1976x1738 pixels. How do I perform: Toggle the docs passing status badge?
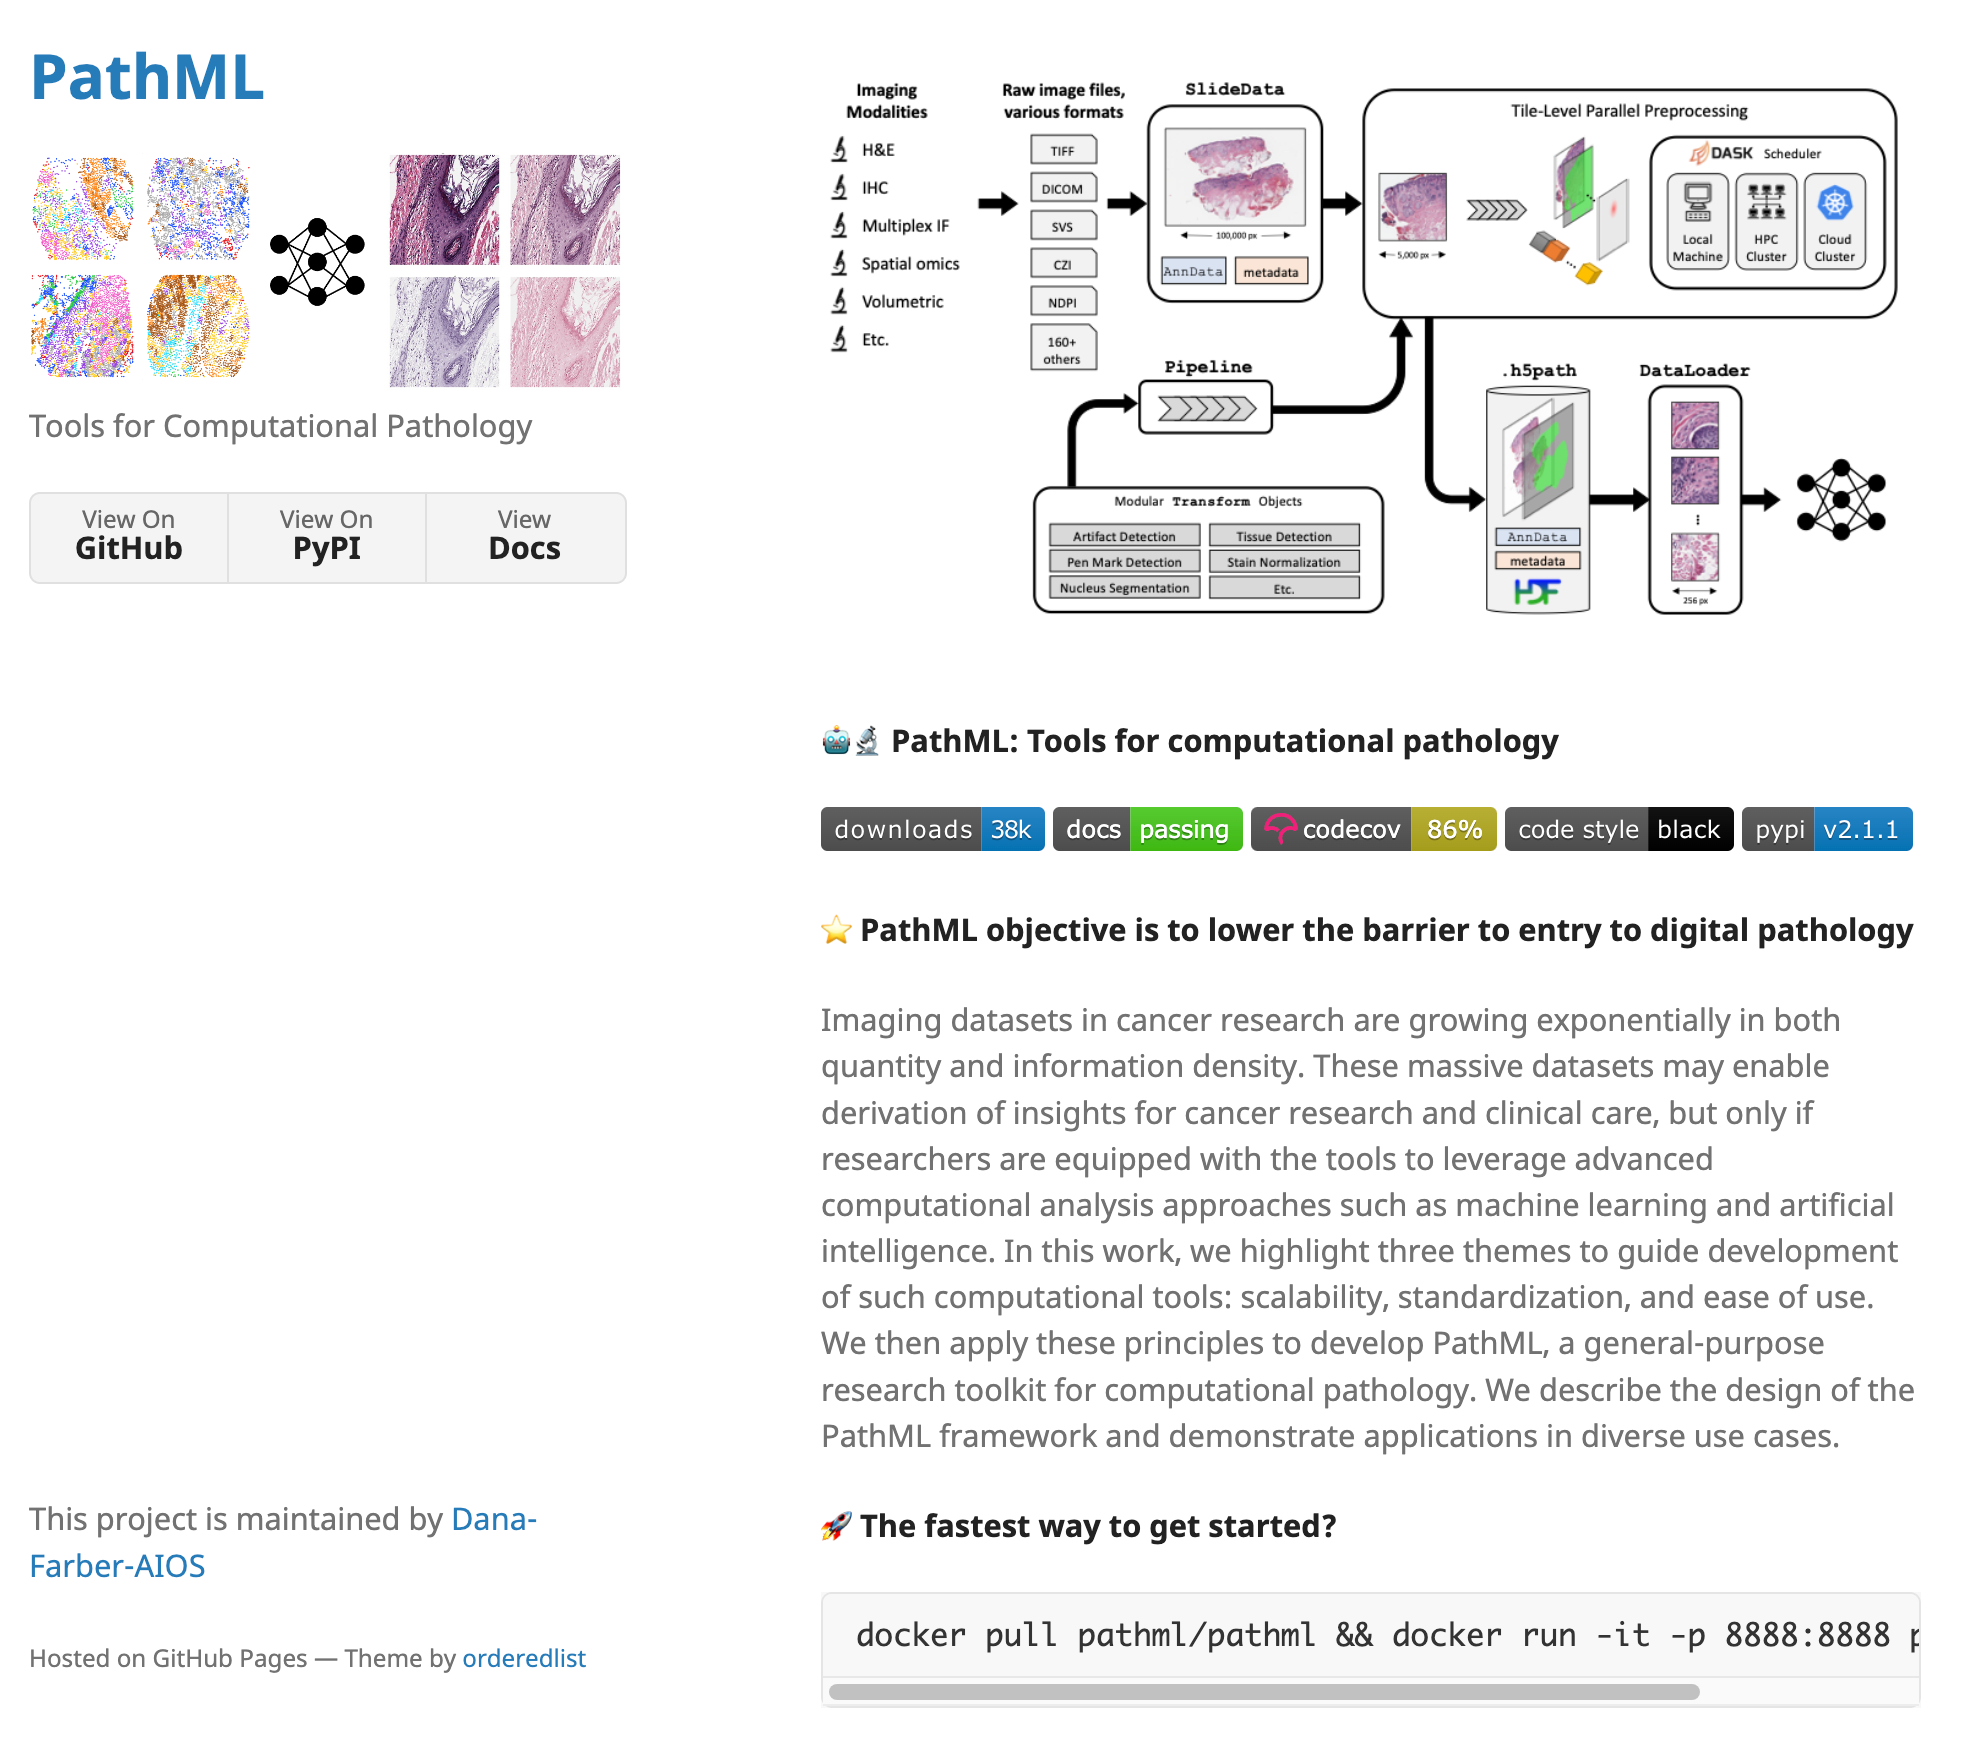click(x=1139, y=829)
